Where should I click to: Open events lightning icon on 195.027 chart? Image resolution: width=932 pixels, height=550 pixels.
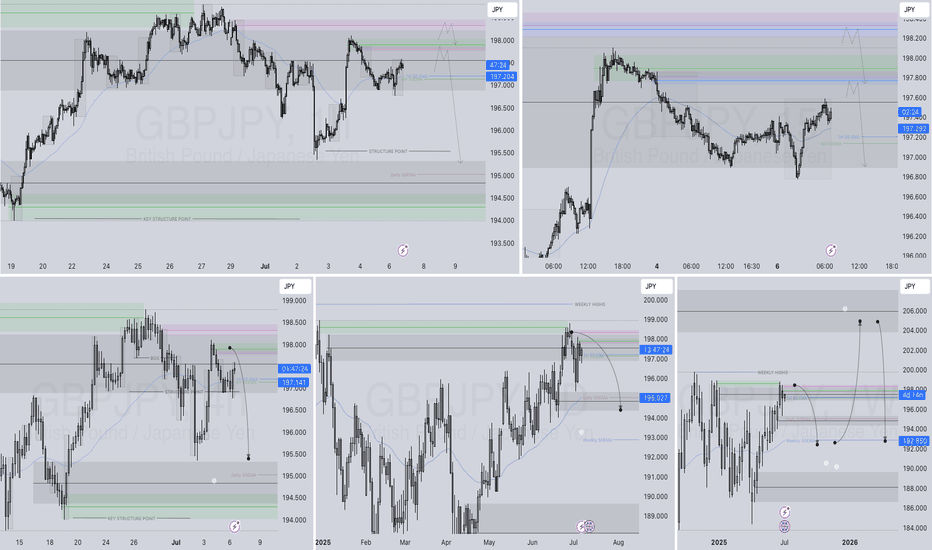[581, 526]
